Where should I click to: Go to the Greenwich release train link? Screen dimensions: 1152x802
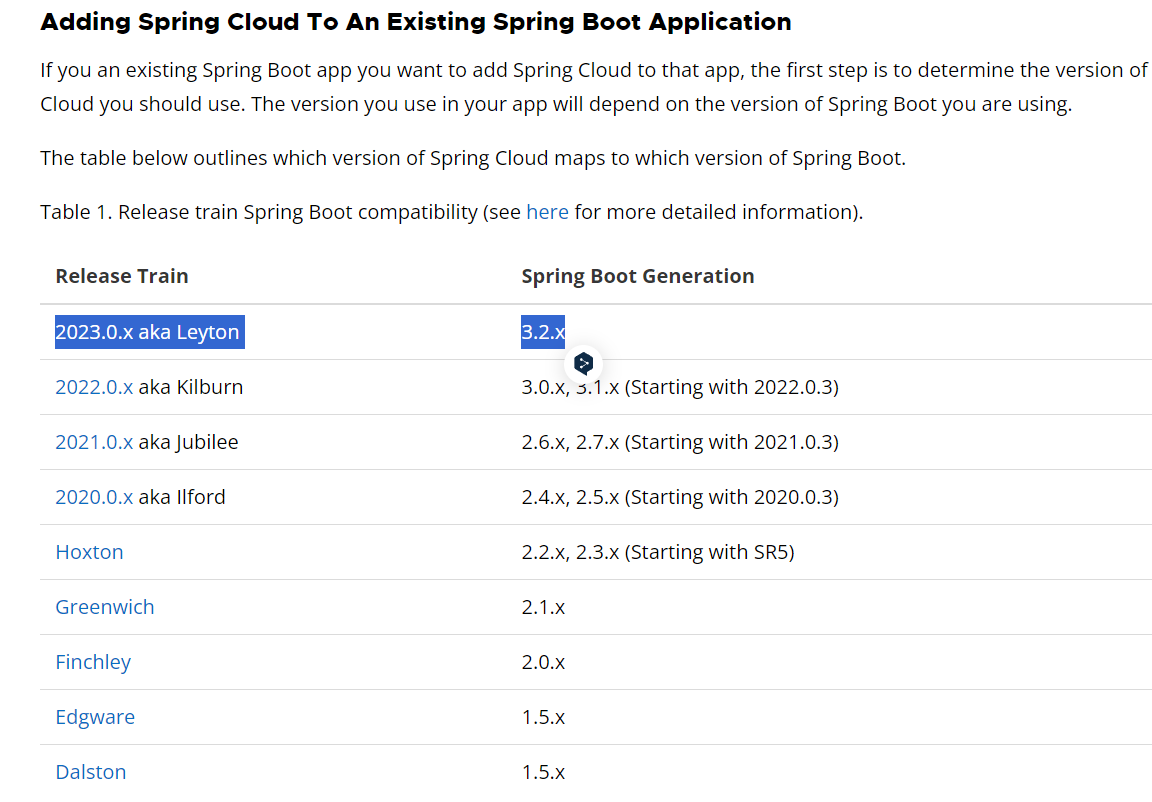pyautogui.click(x=105, y=607)
